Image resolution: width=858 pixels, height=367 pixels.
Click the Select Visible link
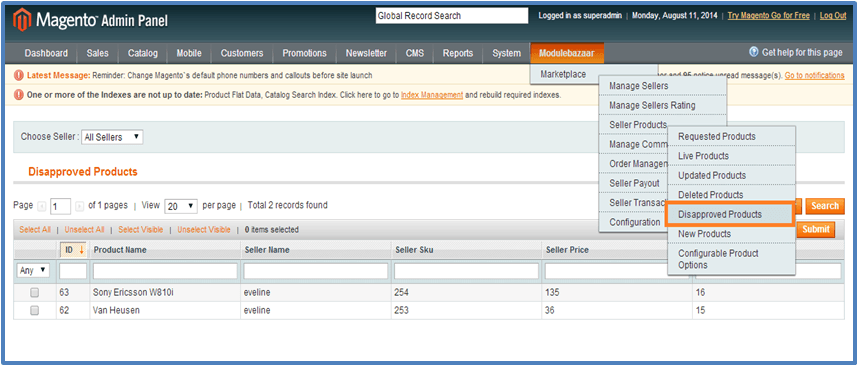click(141, 230)
